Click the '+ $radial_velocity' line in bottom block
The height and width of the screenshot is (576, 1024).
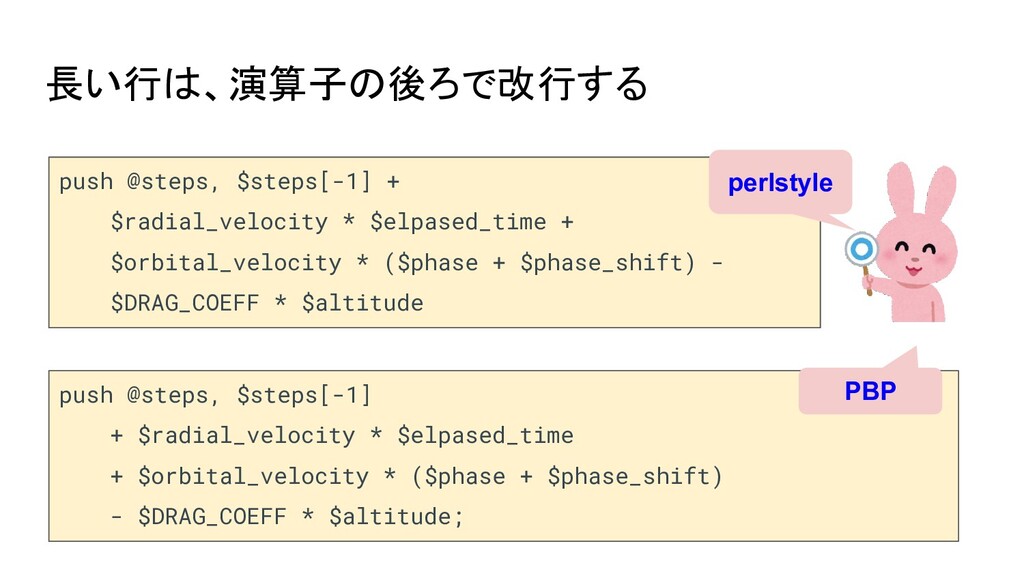(342, 436)
